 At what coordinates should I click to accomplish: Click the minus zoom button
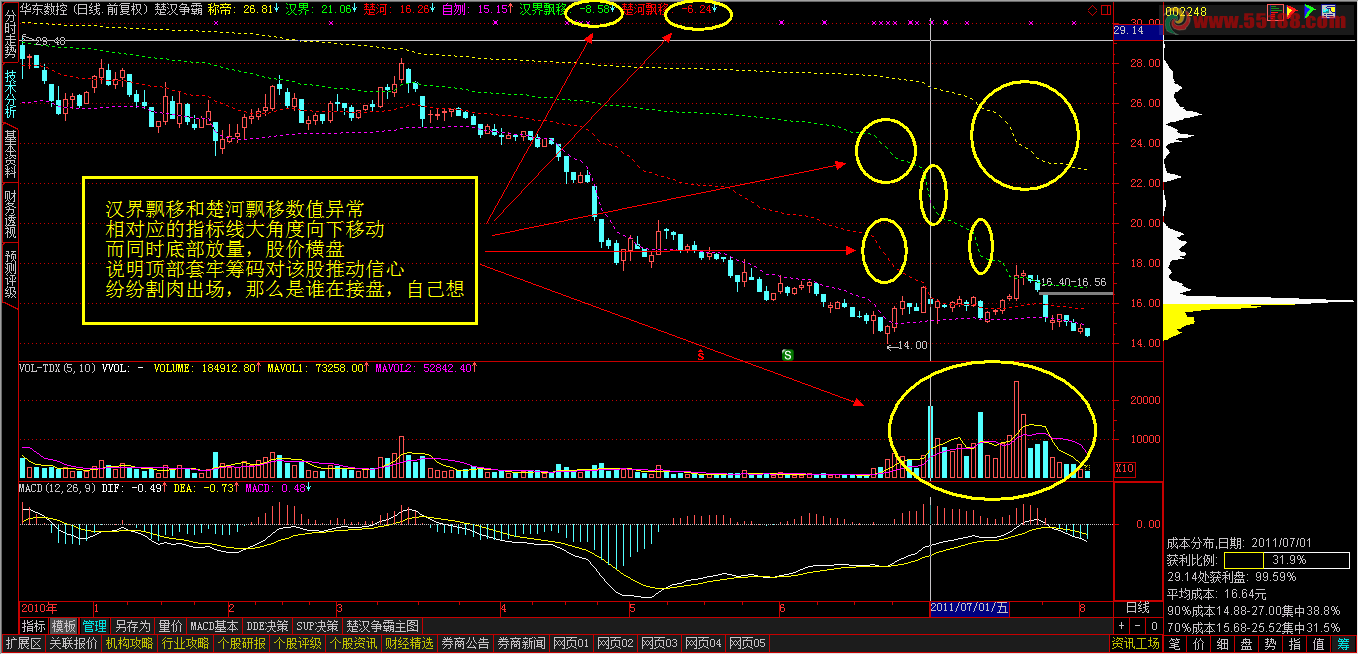[1137, 625]
